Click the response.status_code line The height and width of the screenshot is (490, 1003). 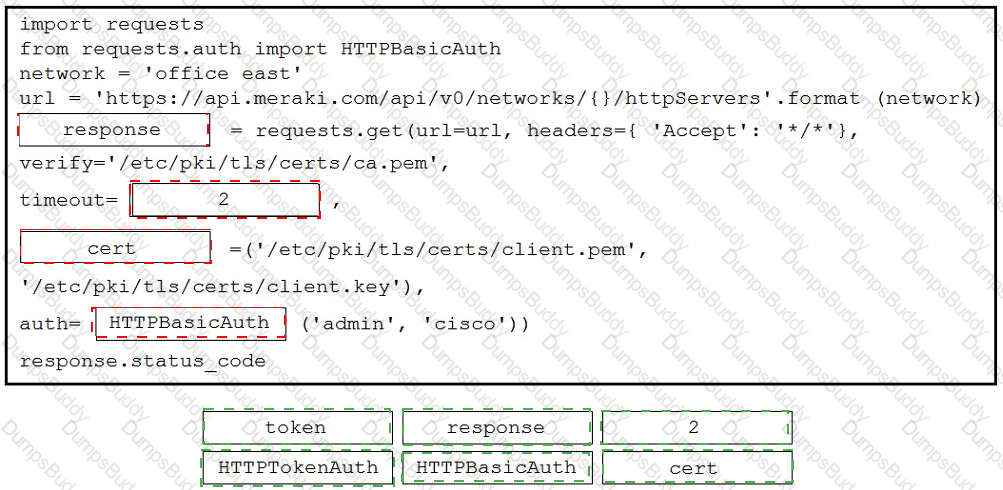(x=143, y=361)
